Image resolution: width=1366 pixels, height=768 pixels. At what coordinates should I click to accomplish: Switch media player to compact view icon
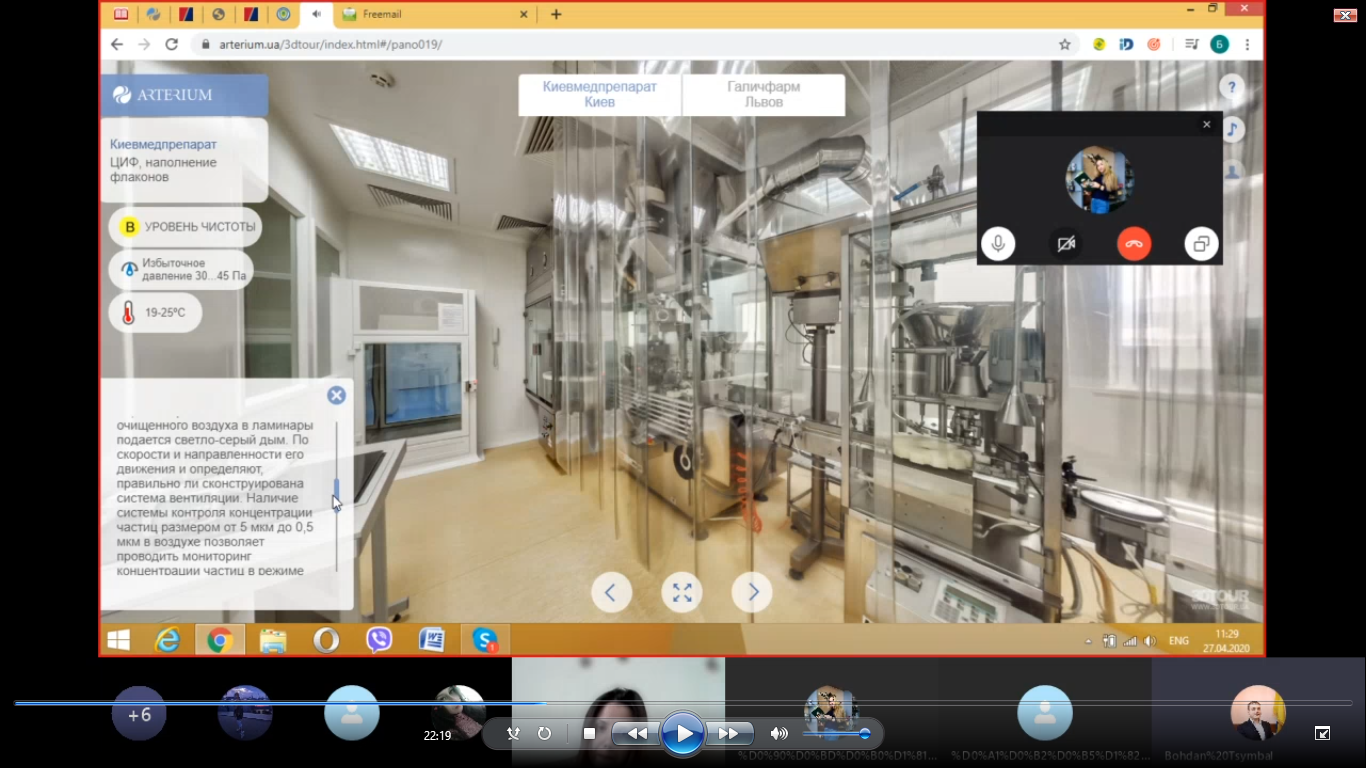tap(1322, 733)
